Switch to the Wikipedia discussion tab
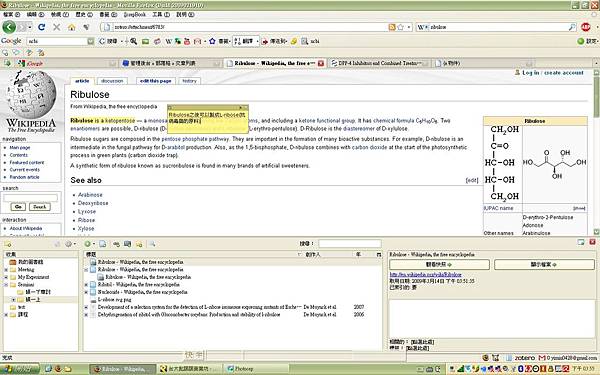The image size is (600, 375). 112,81
